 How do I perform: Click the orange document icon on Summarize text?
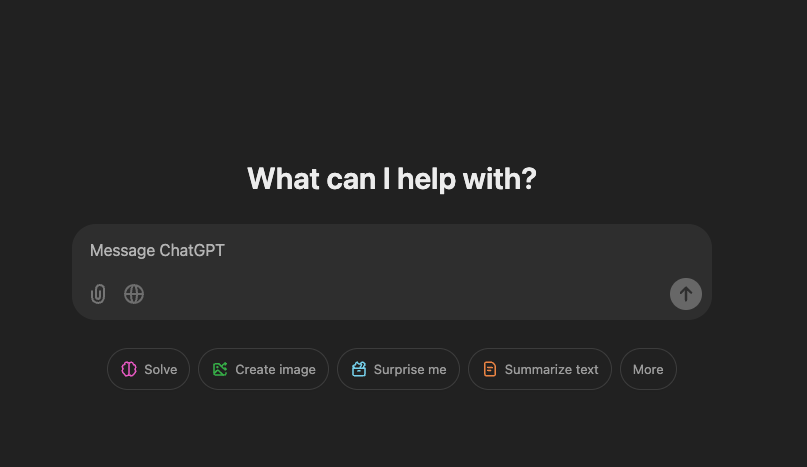click(x=490, y=369)
